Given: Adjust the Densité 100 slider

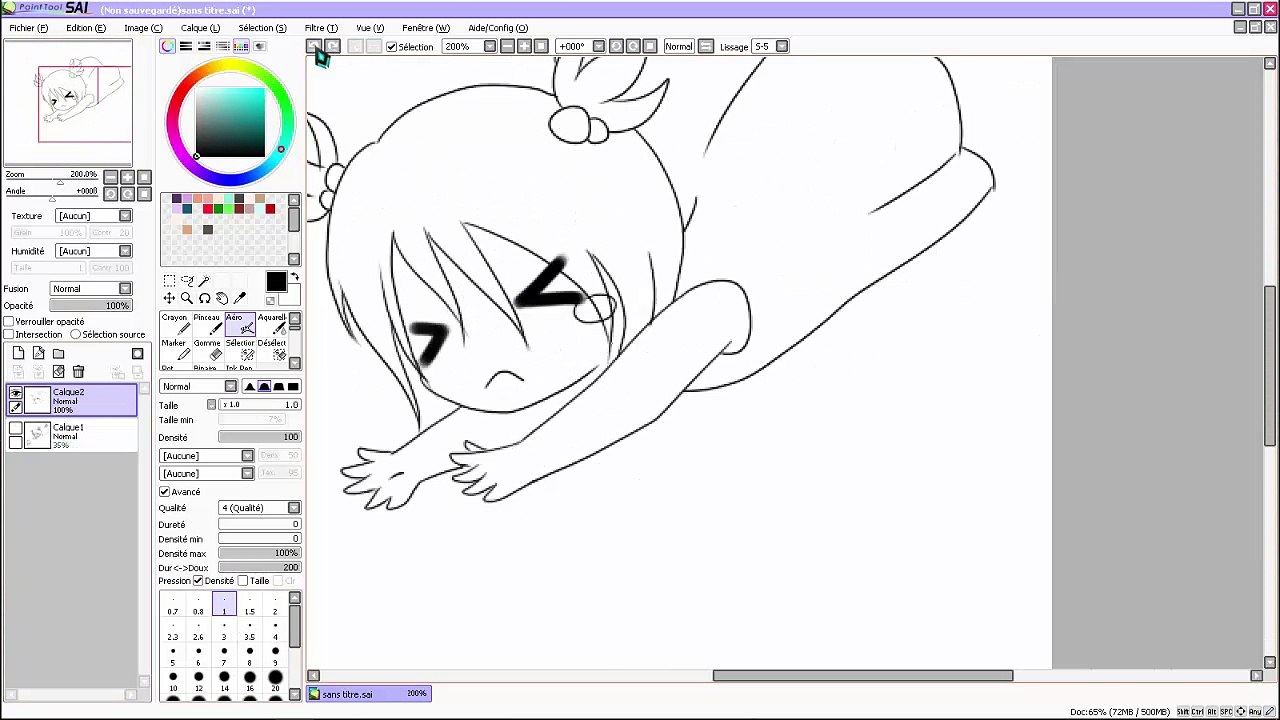Looking at the screenshot, I should pyautogui.click(x=260, y=438).
